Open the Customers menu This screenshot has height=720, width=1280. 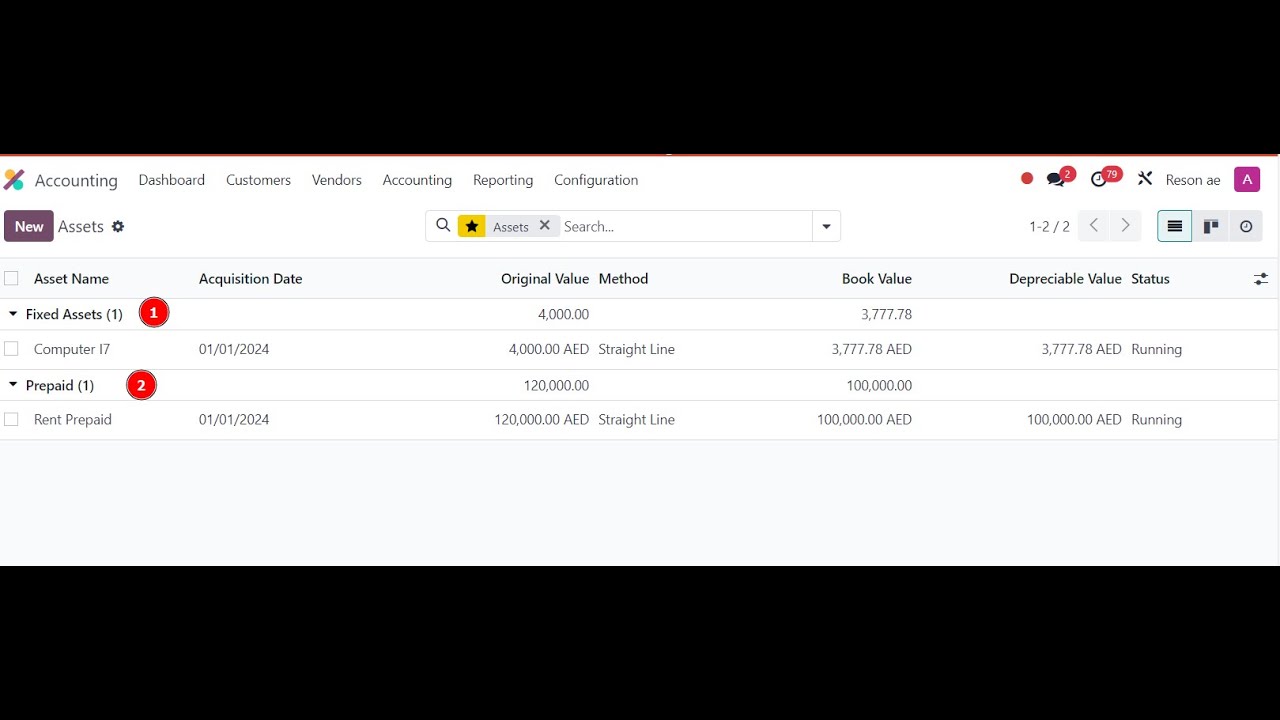(x=258, y=180)
